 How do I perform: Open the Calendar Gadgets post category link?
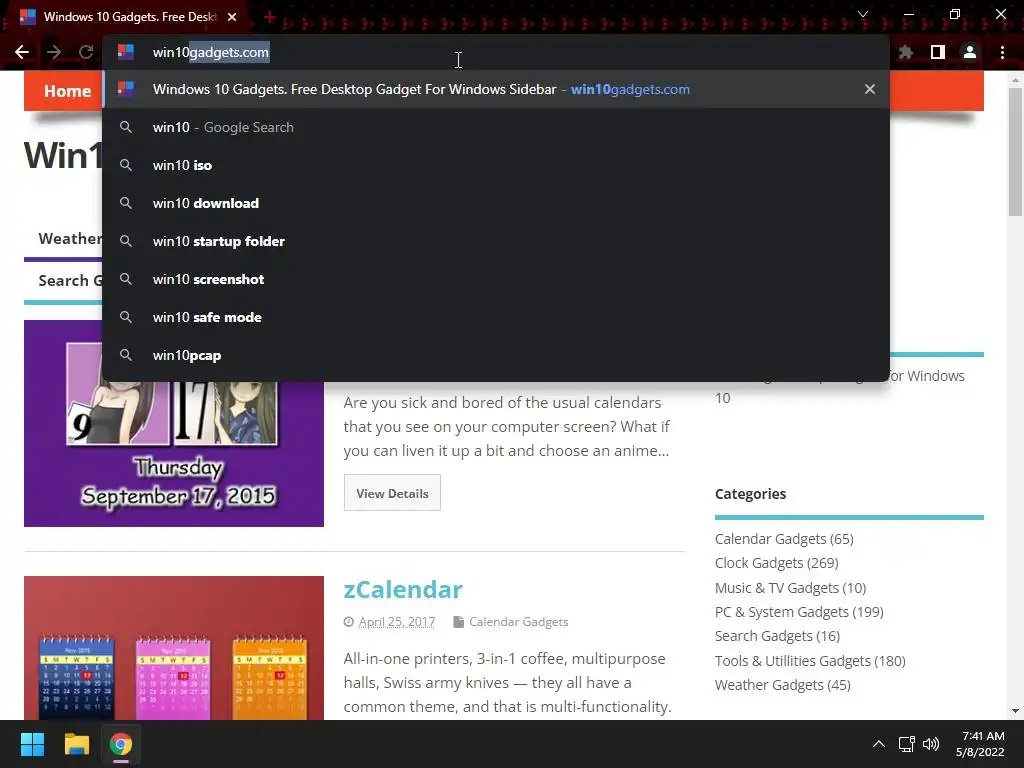pos(519,622)
